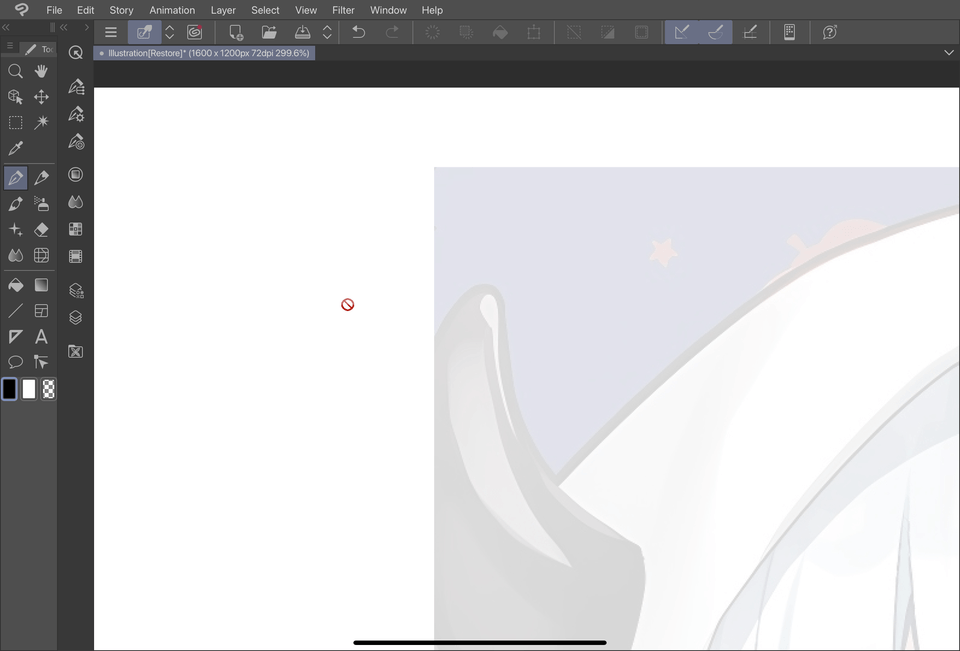Screen dimensions: 960x651
Task: Open the canvas tab list chevron on the right
Action: pyautogui.click(x=948, y=52)
